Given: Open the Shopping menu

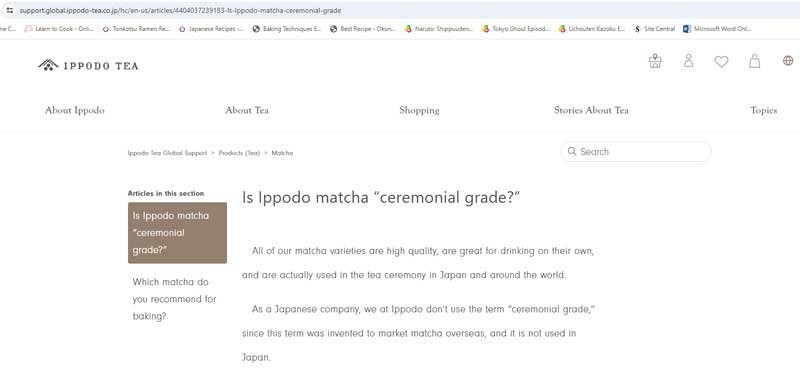Looking at the screenshot, I should pos(419,110).
